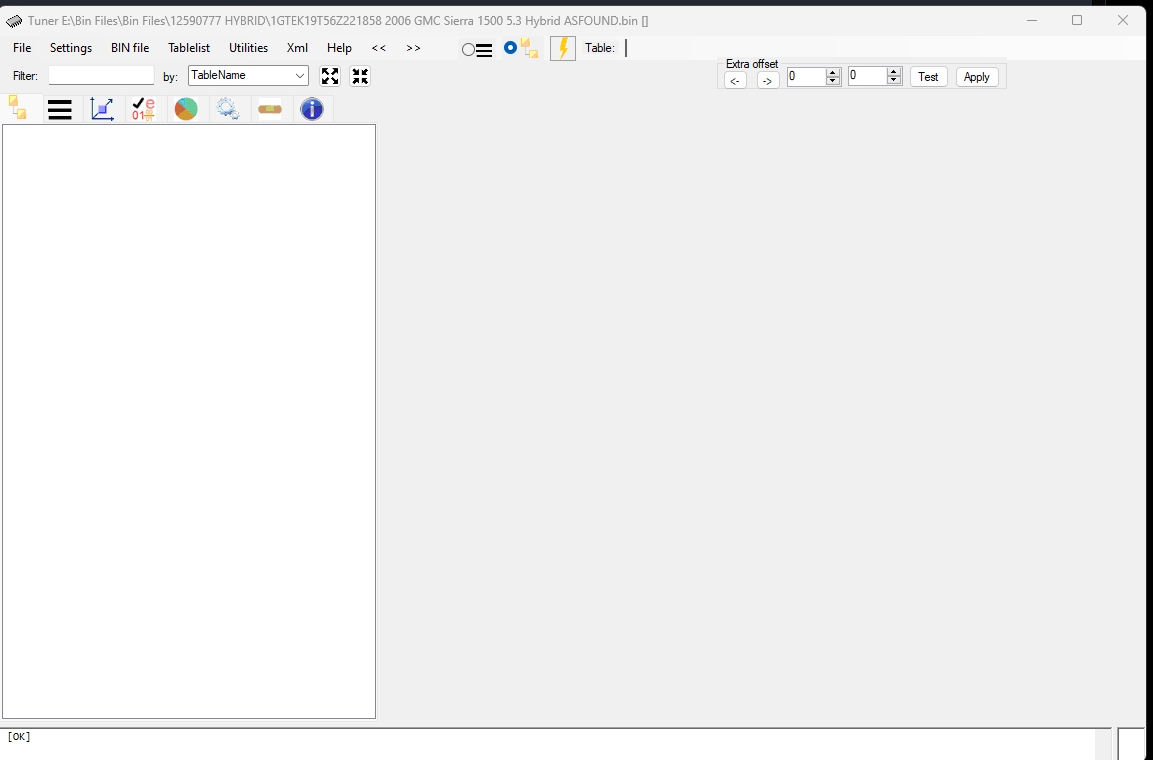Maximize the Tuner window

[x=1077, y=21]
